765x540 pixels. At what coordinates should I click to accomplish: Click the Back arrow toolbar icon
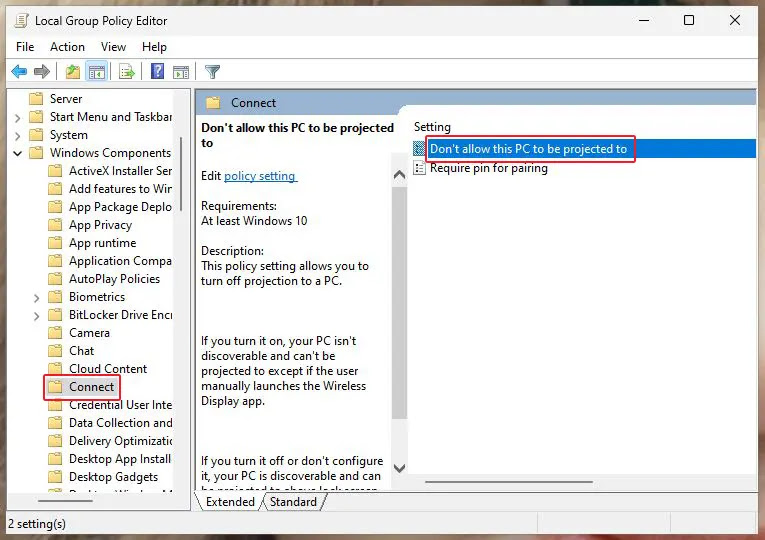(x=19, y=72)
